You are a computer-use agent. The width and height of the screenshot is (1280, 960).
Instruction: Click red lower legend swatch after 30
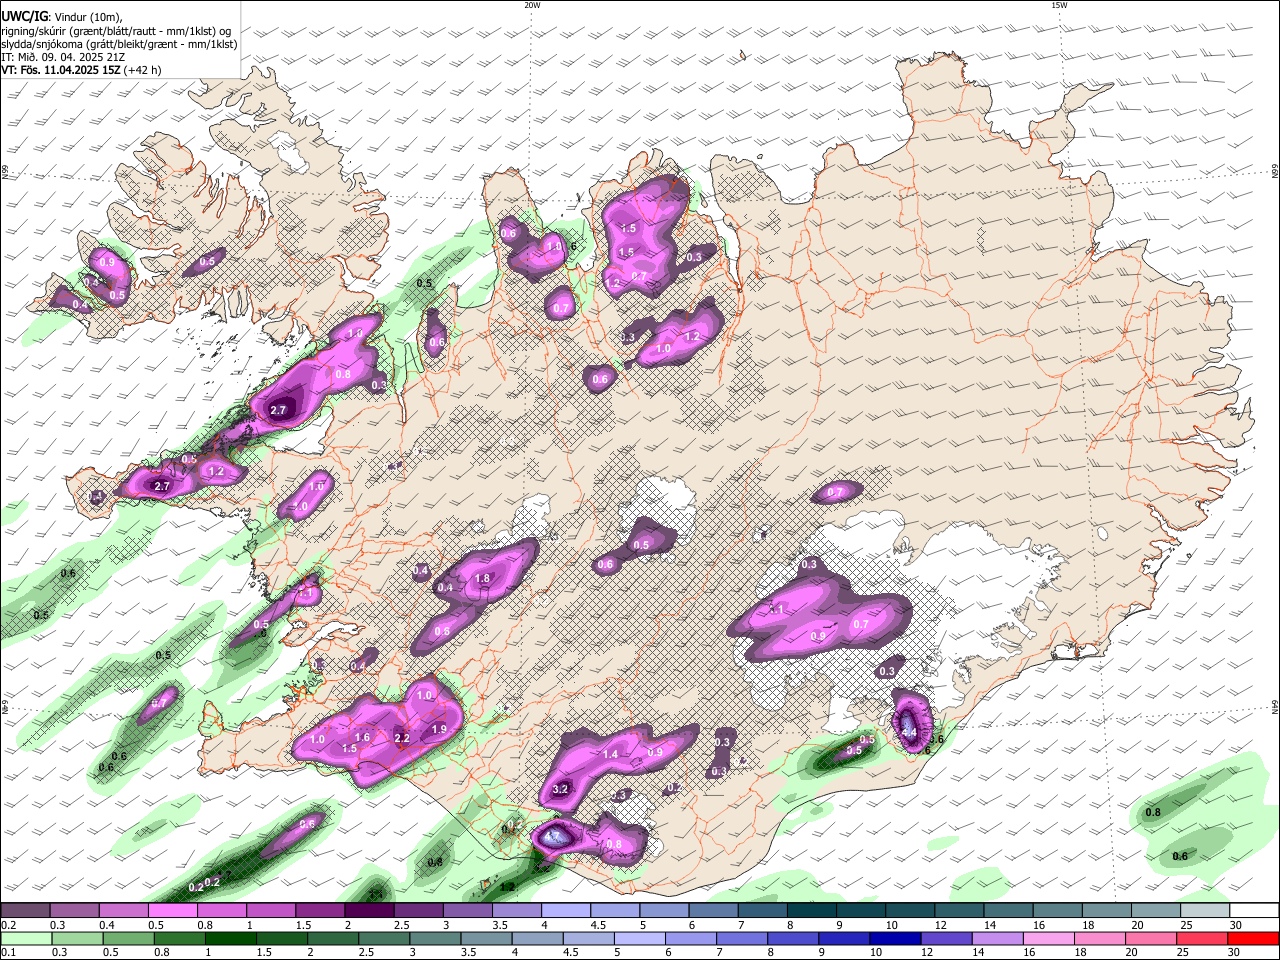(x=1253, y=939)
